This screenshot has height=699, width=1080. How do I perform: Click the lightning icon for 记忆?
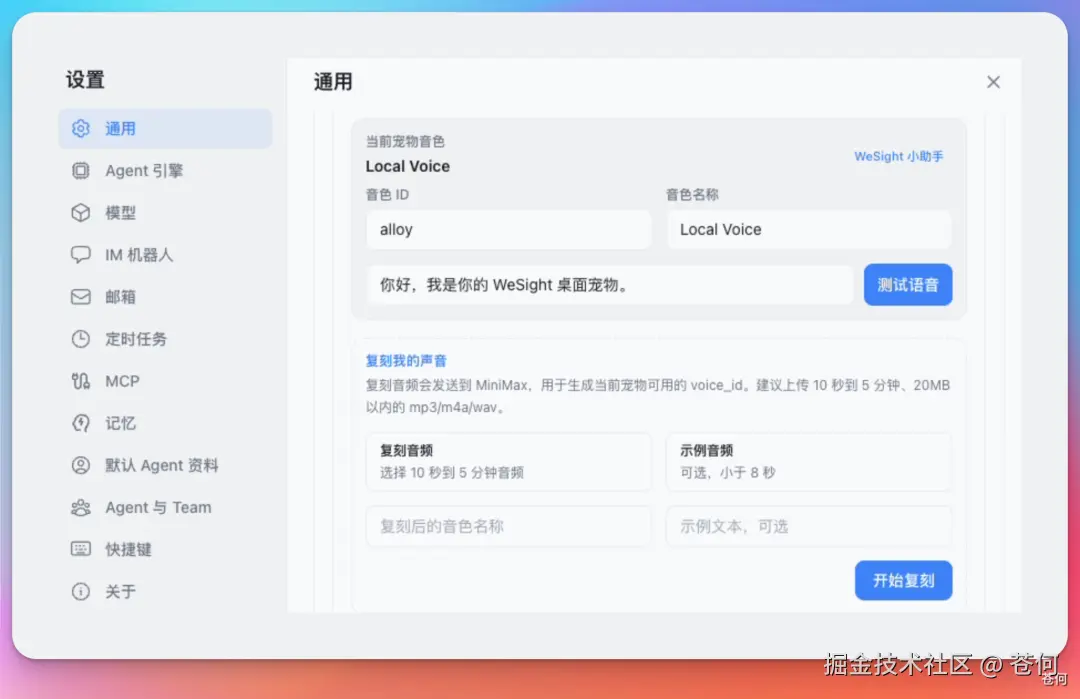pyautogui.click(x=81, y=423)
